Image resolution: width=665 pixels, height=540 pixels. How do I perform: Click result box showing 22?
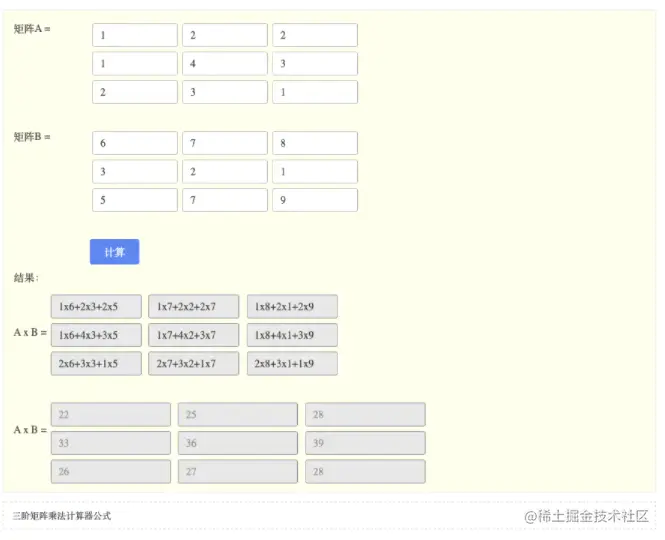tap(111, 414)
